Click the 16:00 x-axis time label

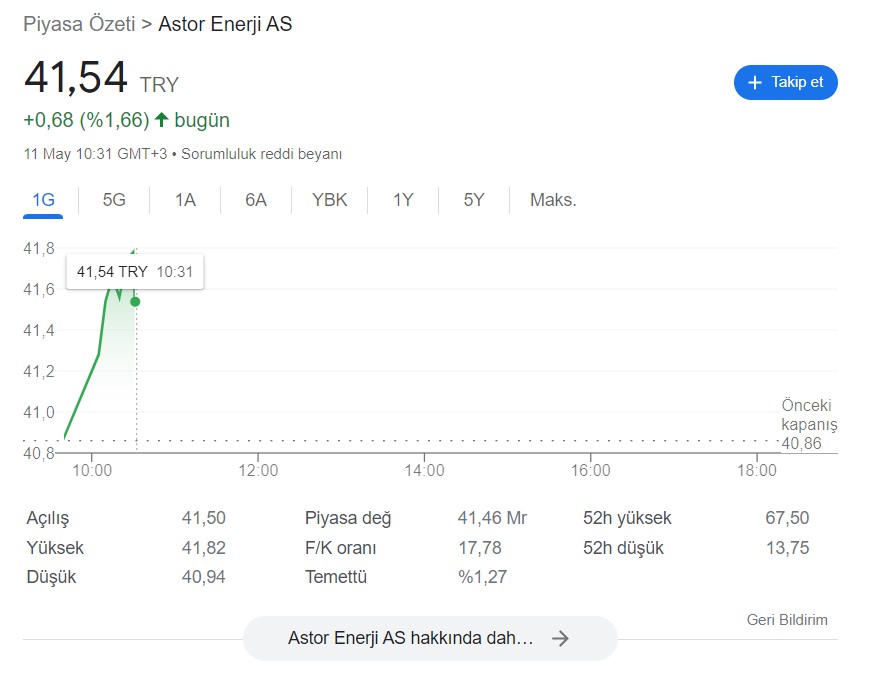pos(591,470)
